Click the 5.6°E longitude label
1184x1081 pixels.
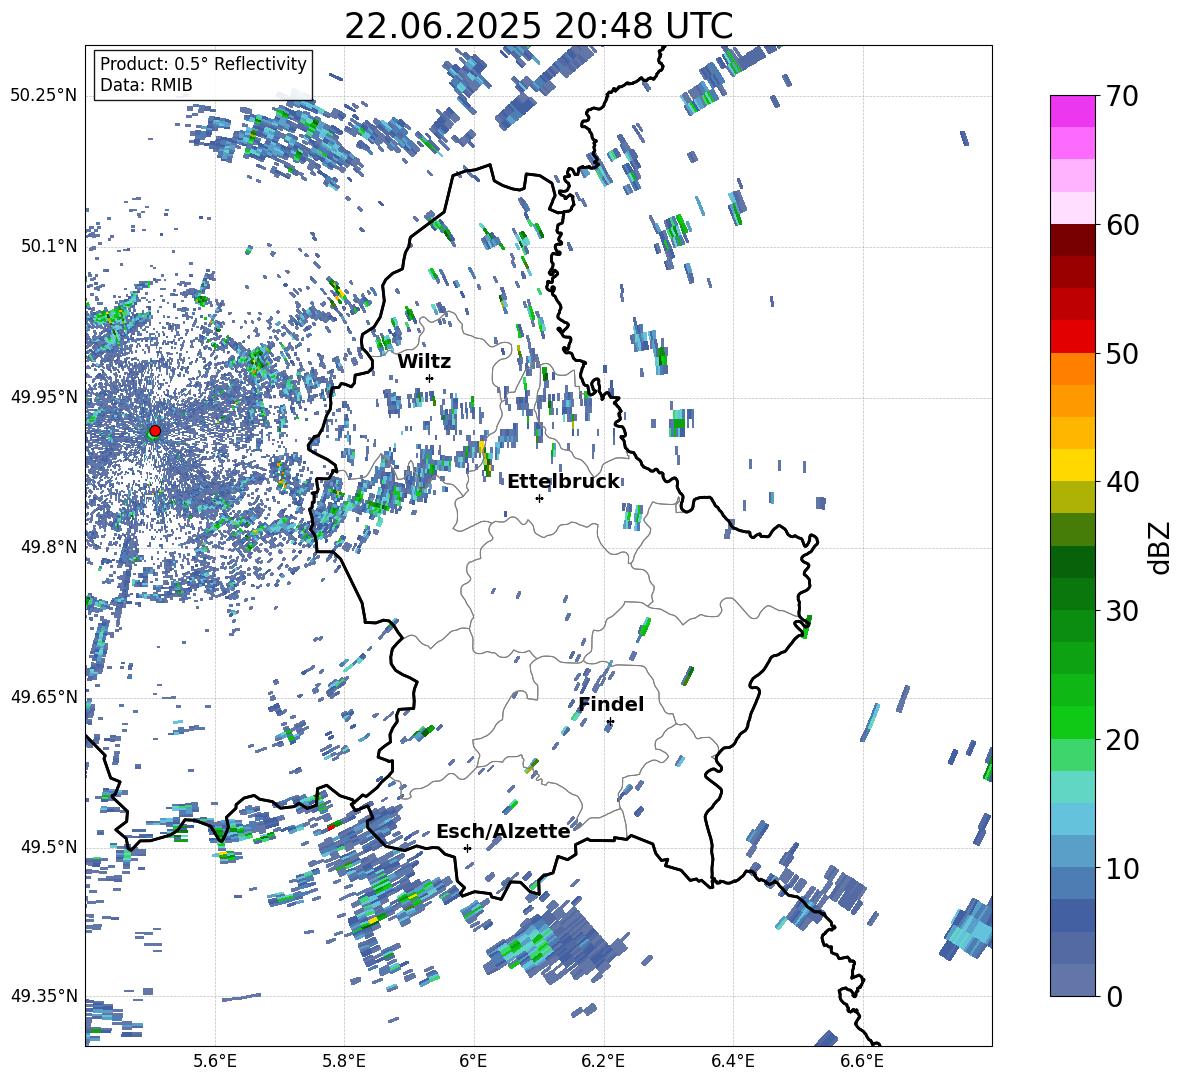point(215,1061)
